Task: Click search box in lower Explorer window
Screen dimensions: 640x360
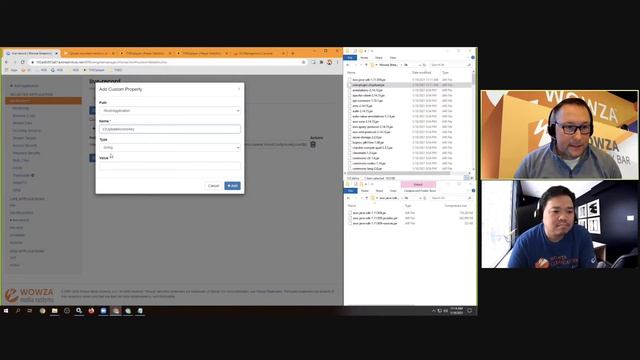Action: point(451,198)
